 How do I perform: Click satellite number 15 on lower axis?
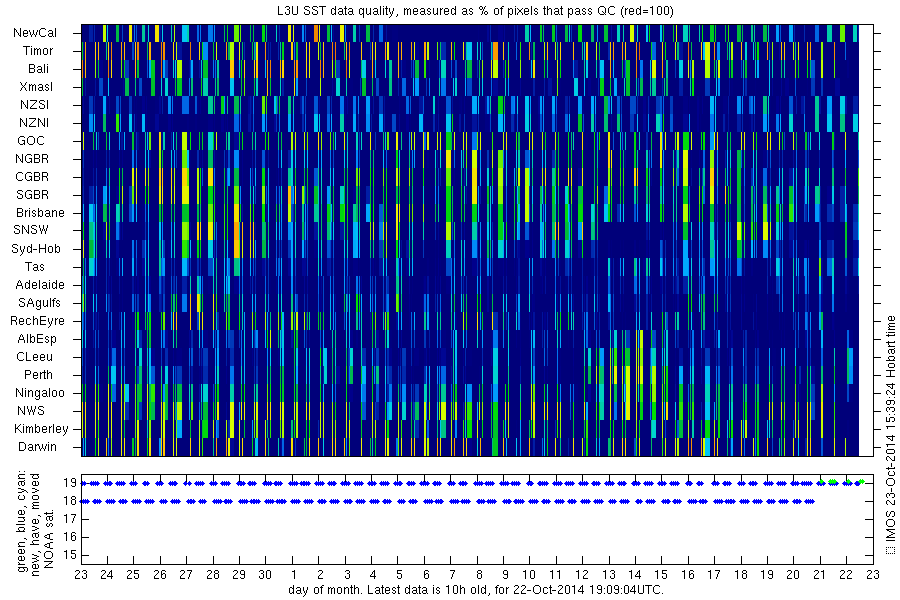click(x=70, y=555)
